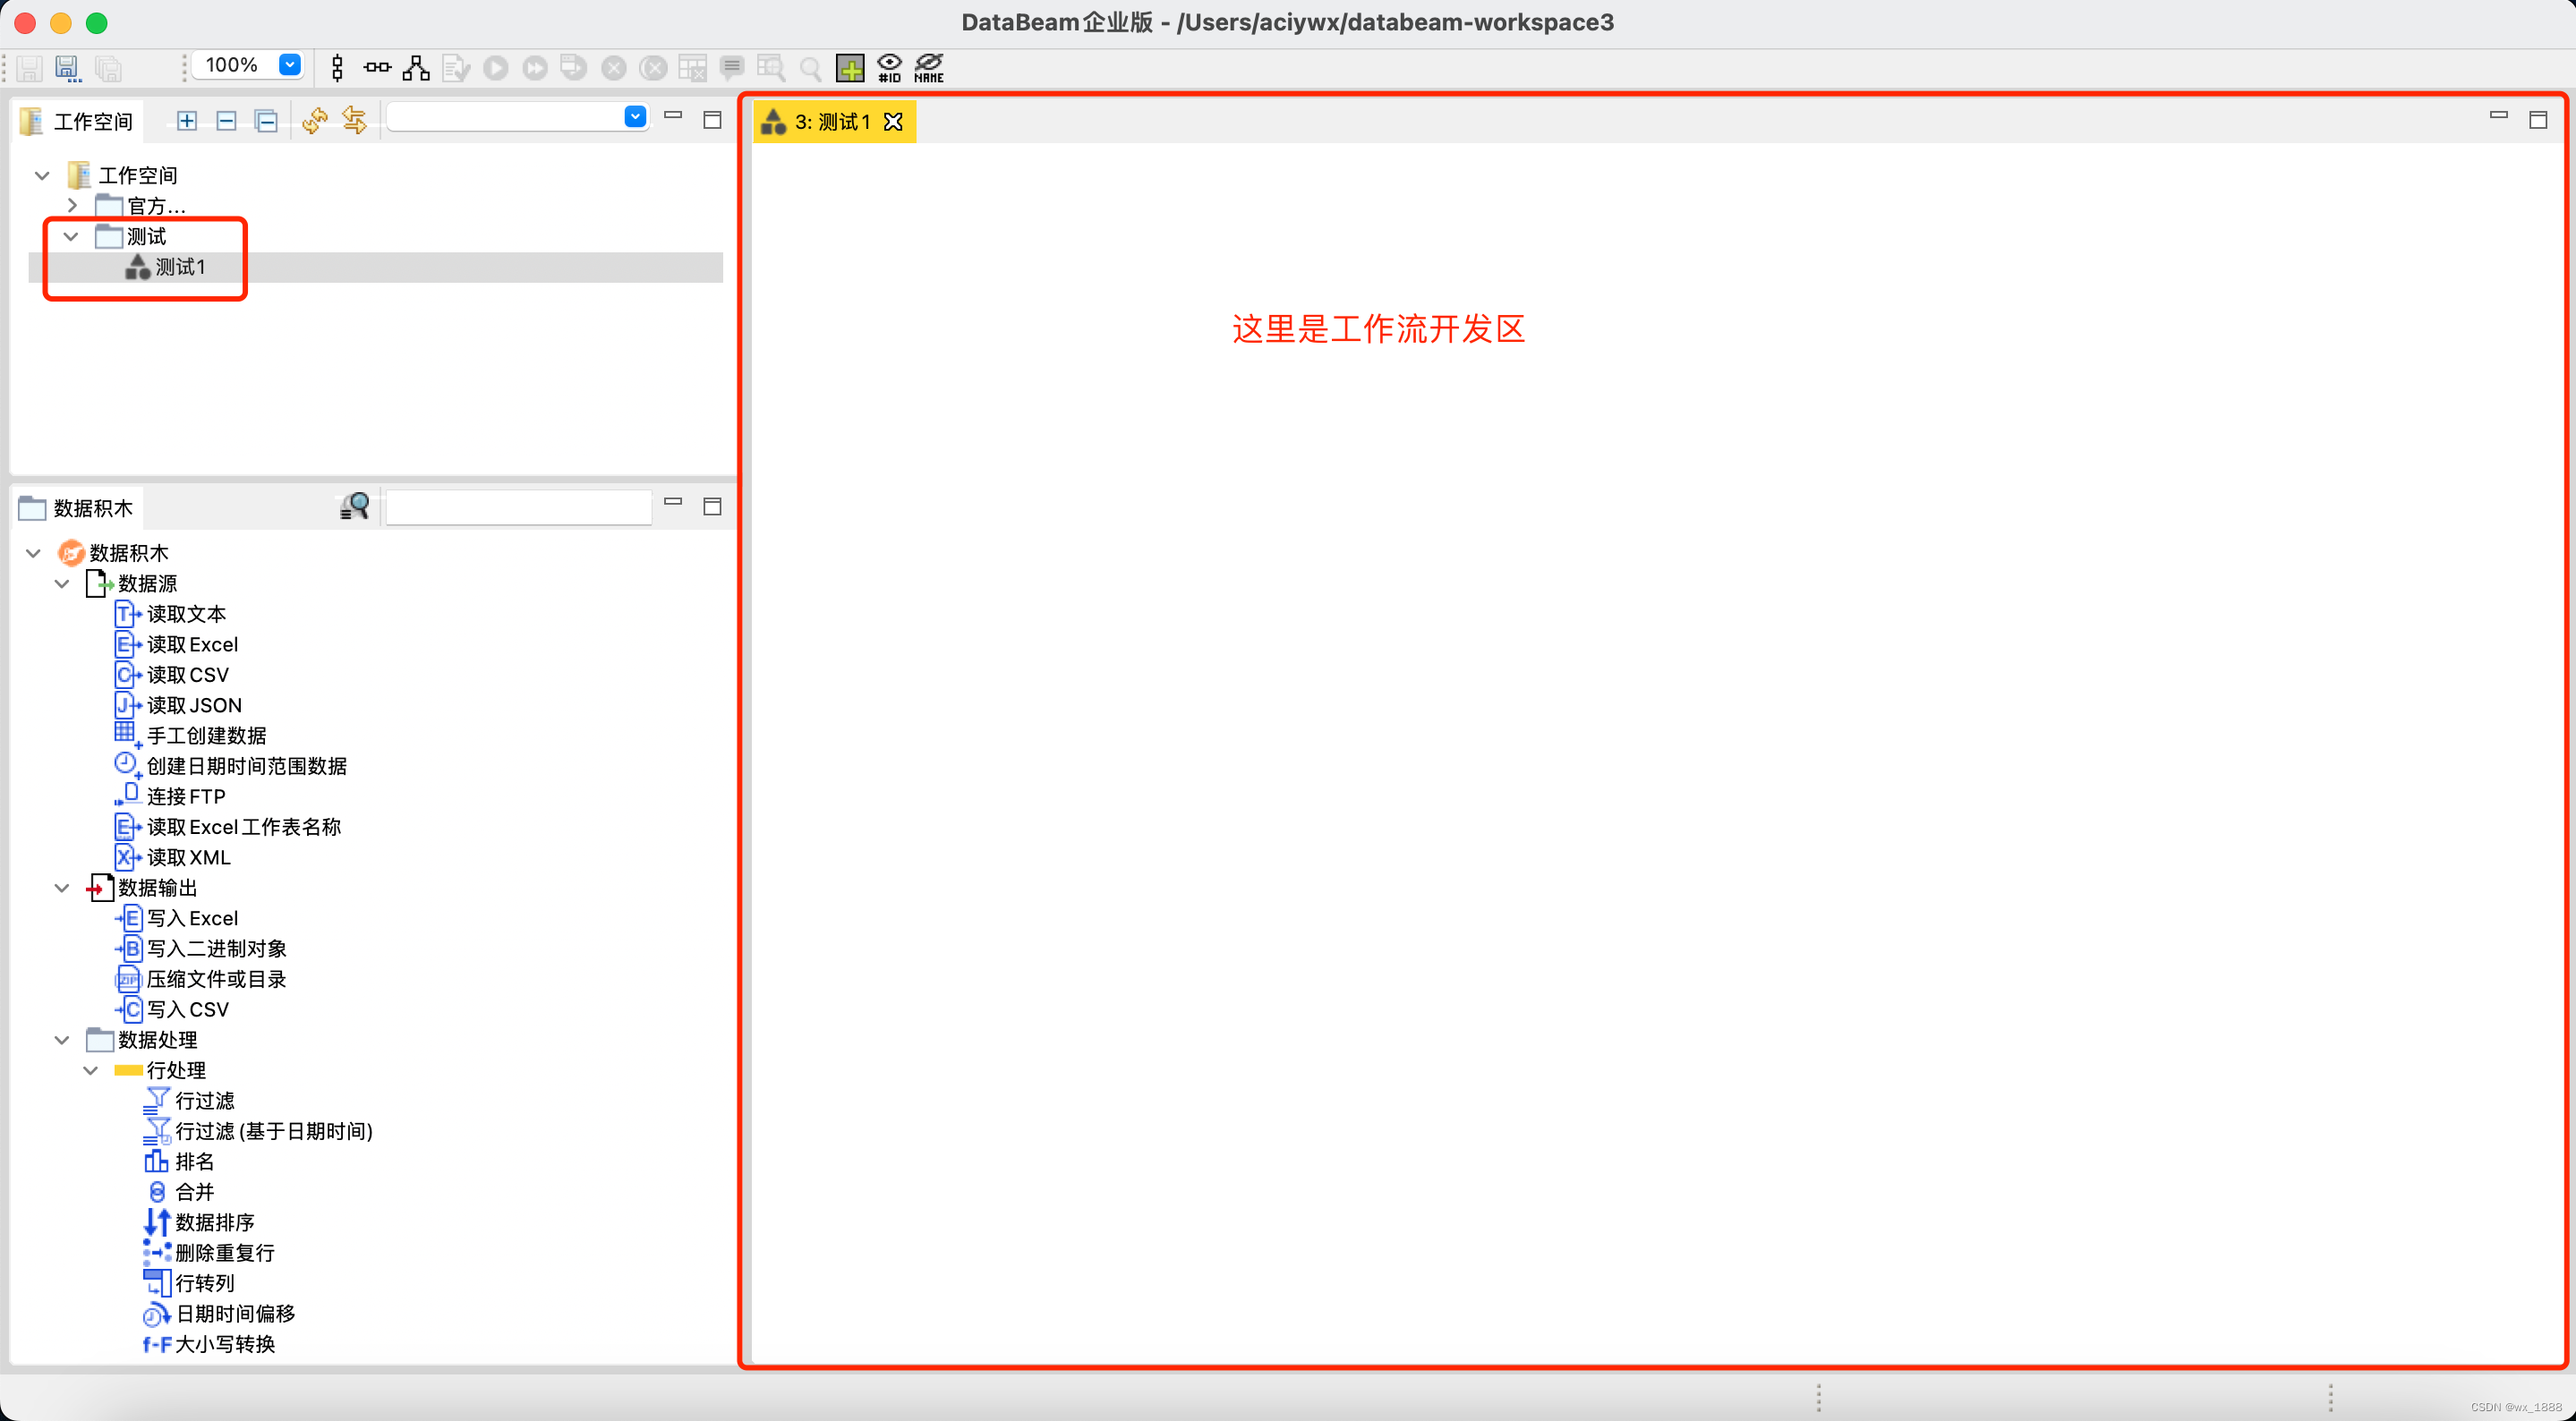Screen dimensions: 2576x1421
Task: Collapse the 数据处理 category
Action: 62,1040
